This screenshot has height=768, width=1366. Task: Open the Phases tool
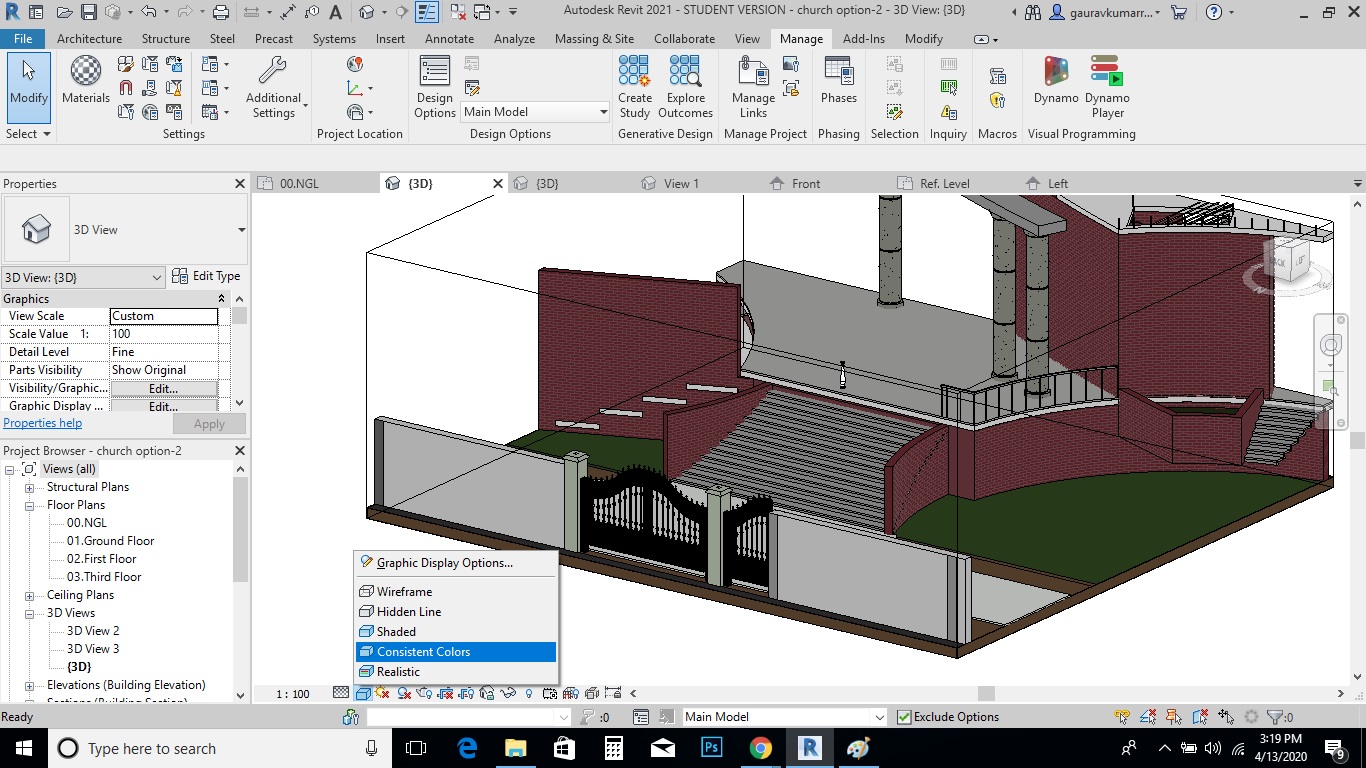[838, 80]
